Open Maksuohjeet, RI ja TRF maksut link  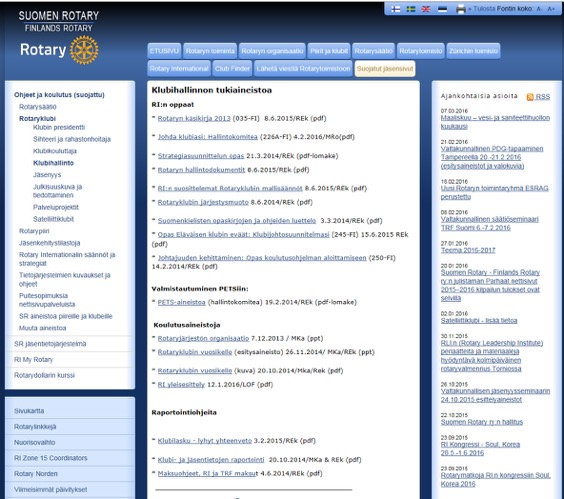pos(208,473)
